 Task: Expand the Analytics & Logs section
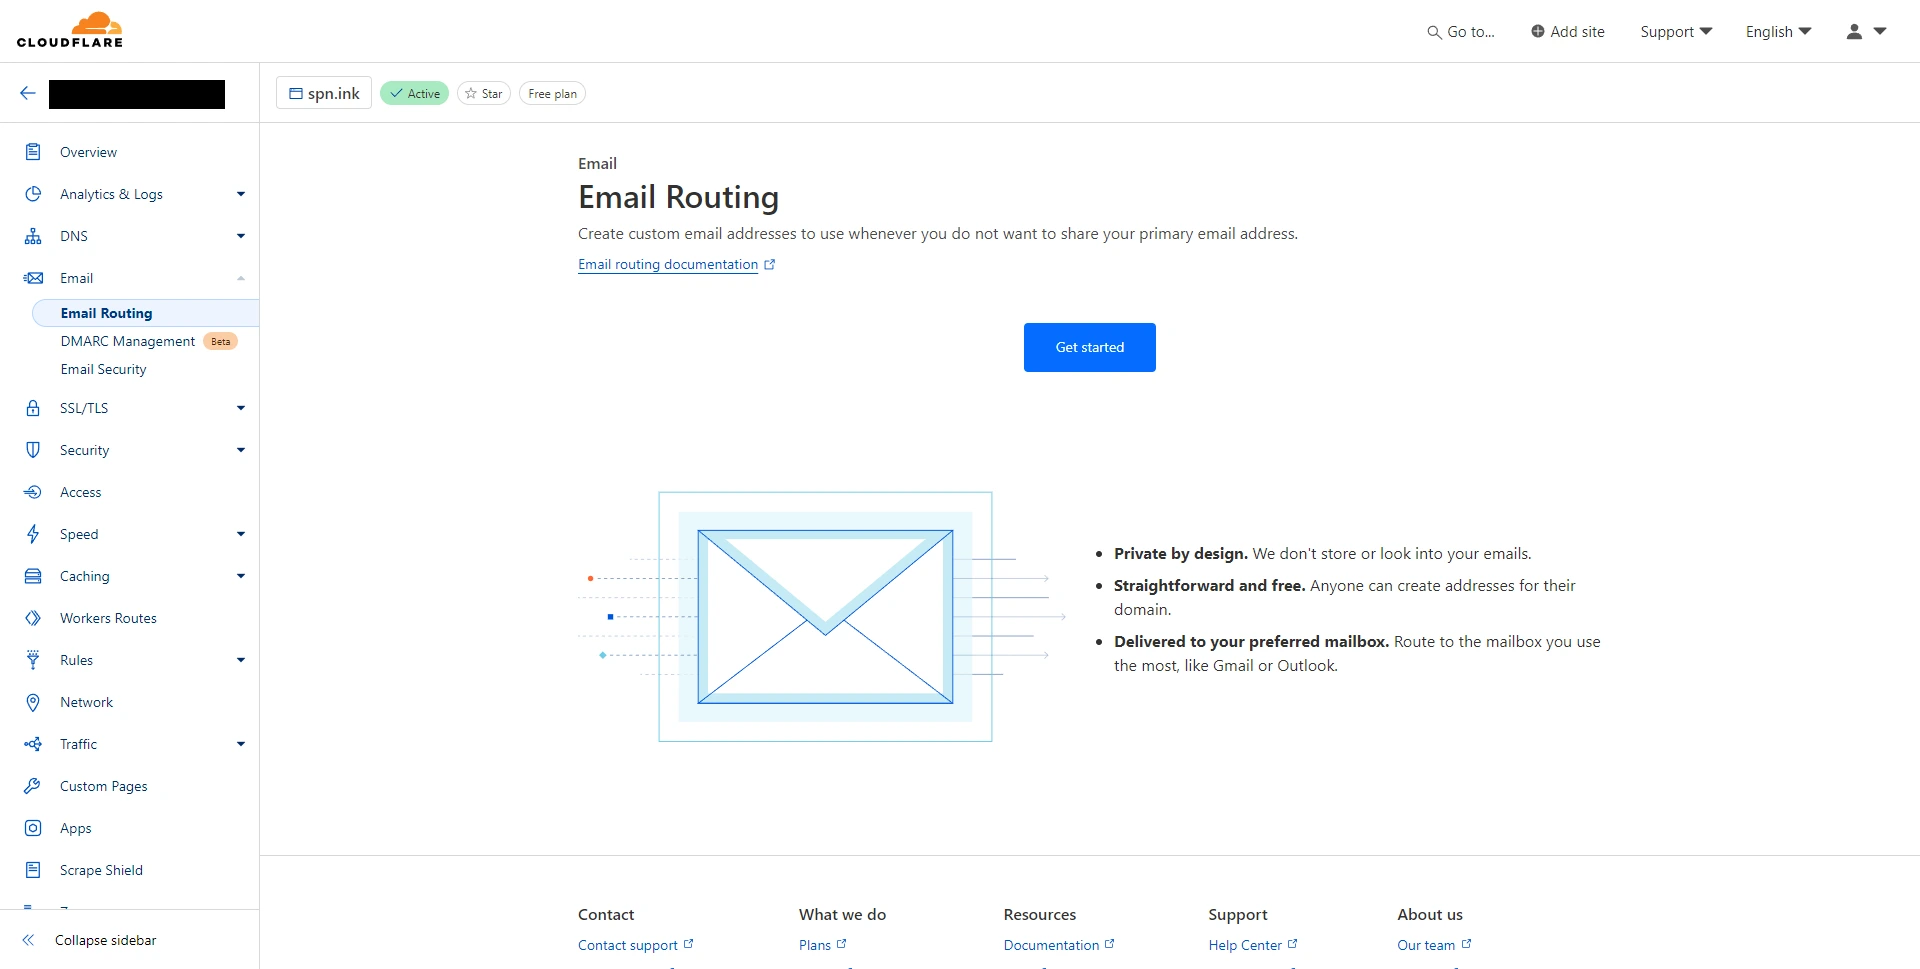(x=240, y=194)
